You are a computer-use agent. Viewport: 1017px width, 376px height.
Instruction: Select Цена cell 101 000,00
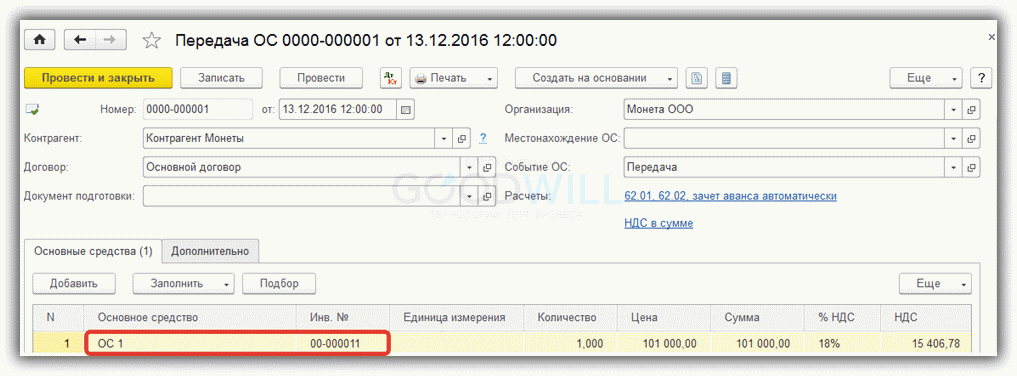(x=664, y=343)
